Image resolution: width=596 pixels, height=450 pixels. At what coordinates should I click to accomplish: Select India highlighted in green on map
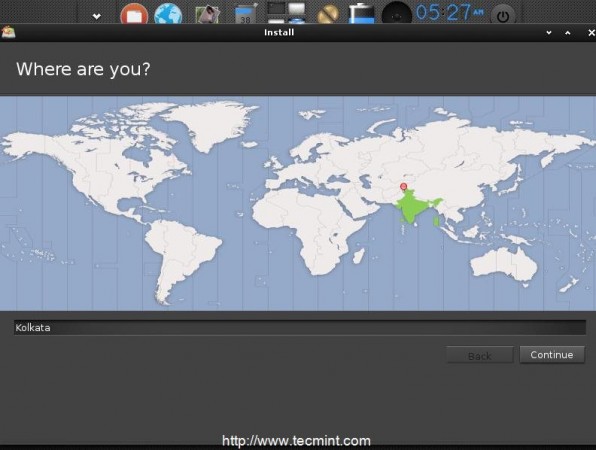414,206
